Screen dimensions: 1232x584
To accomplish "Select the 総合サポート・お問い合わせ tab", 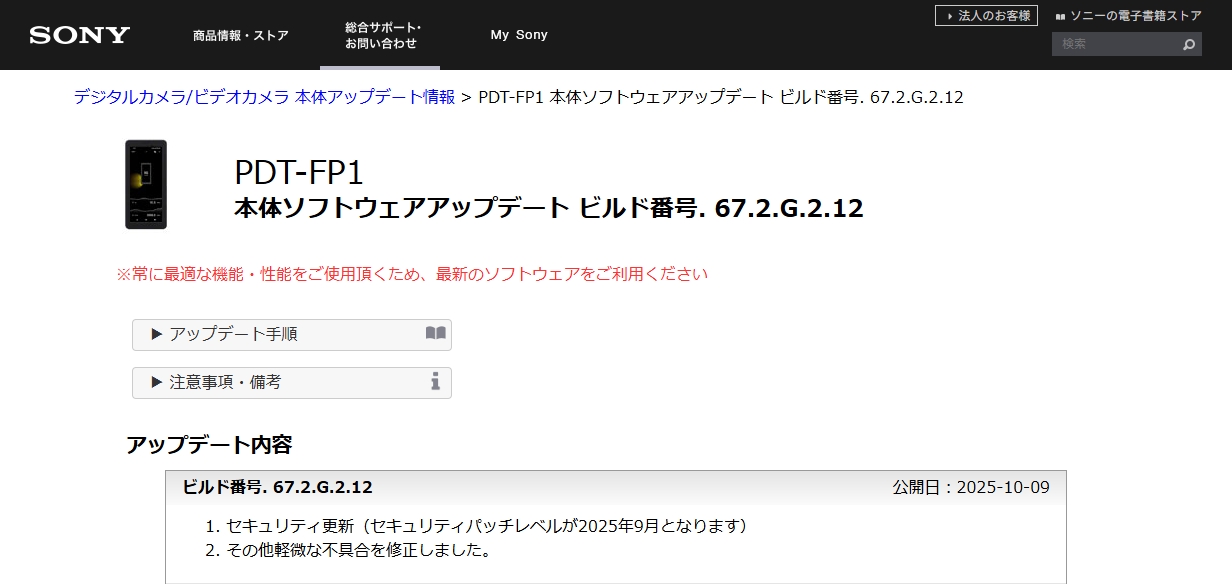I will (380, 36).
